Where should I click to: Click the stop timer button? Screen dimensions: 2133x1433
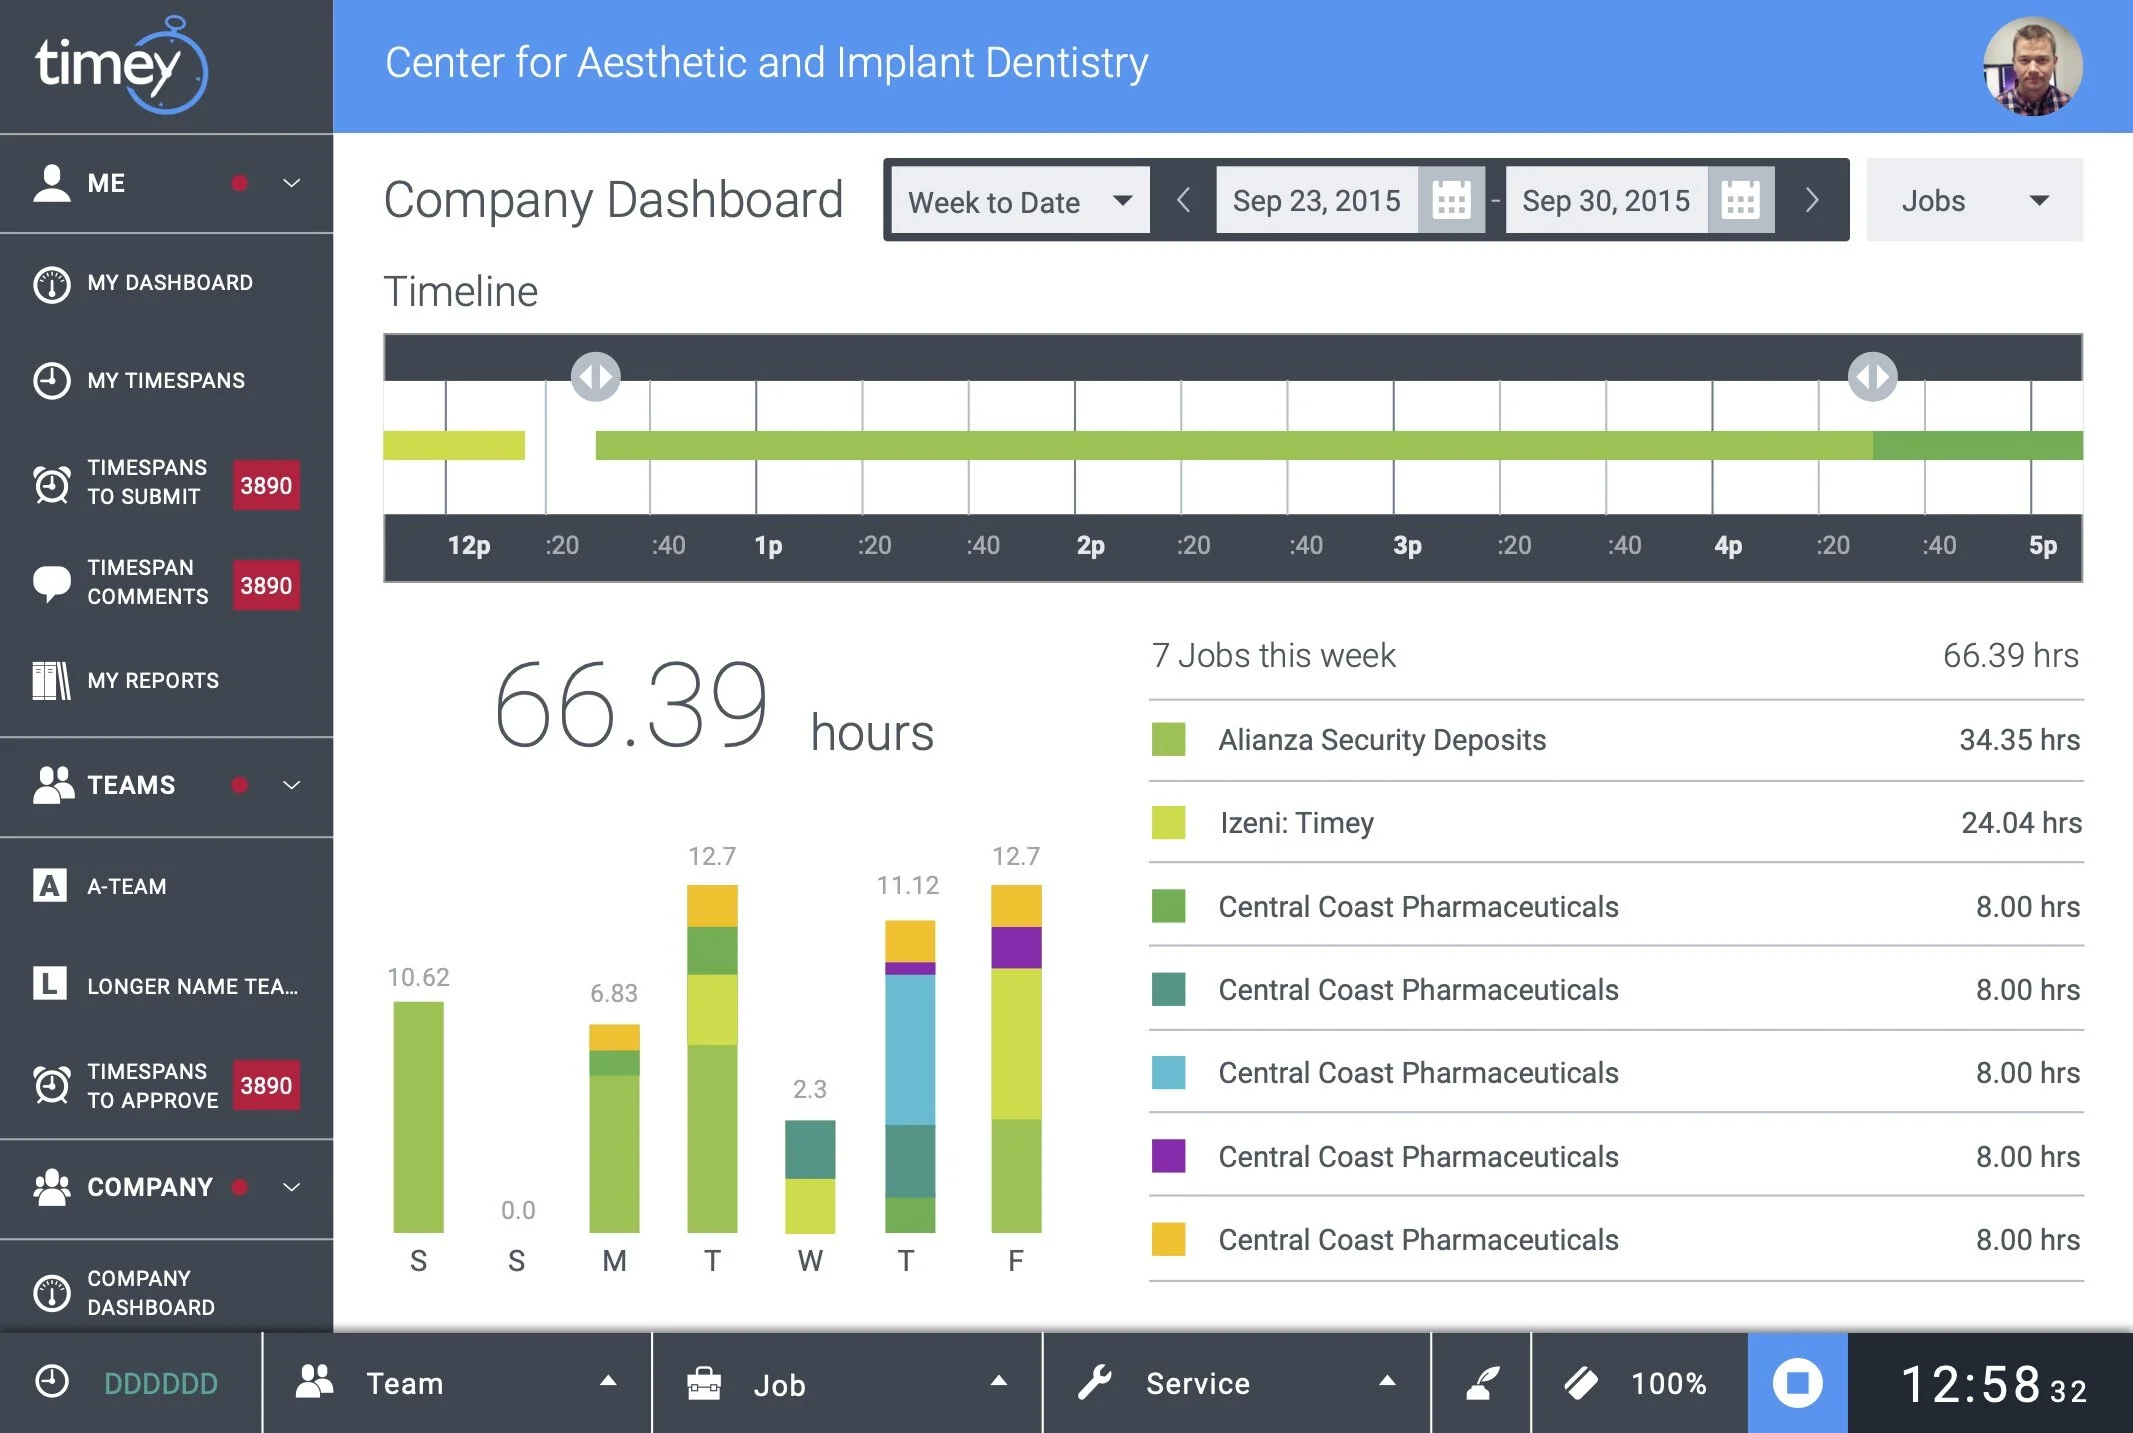click(x=1796, y=1383)
